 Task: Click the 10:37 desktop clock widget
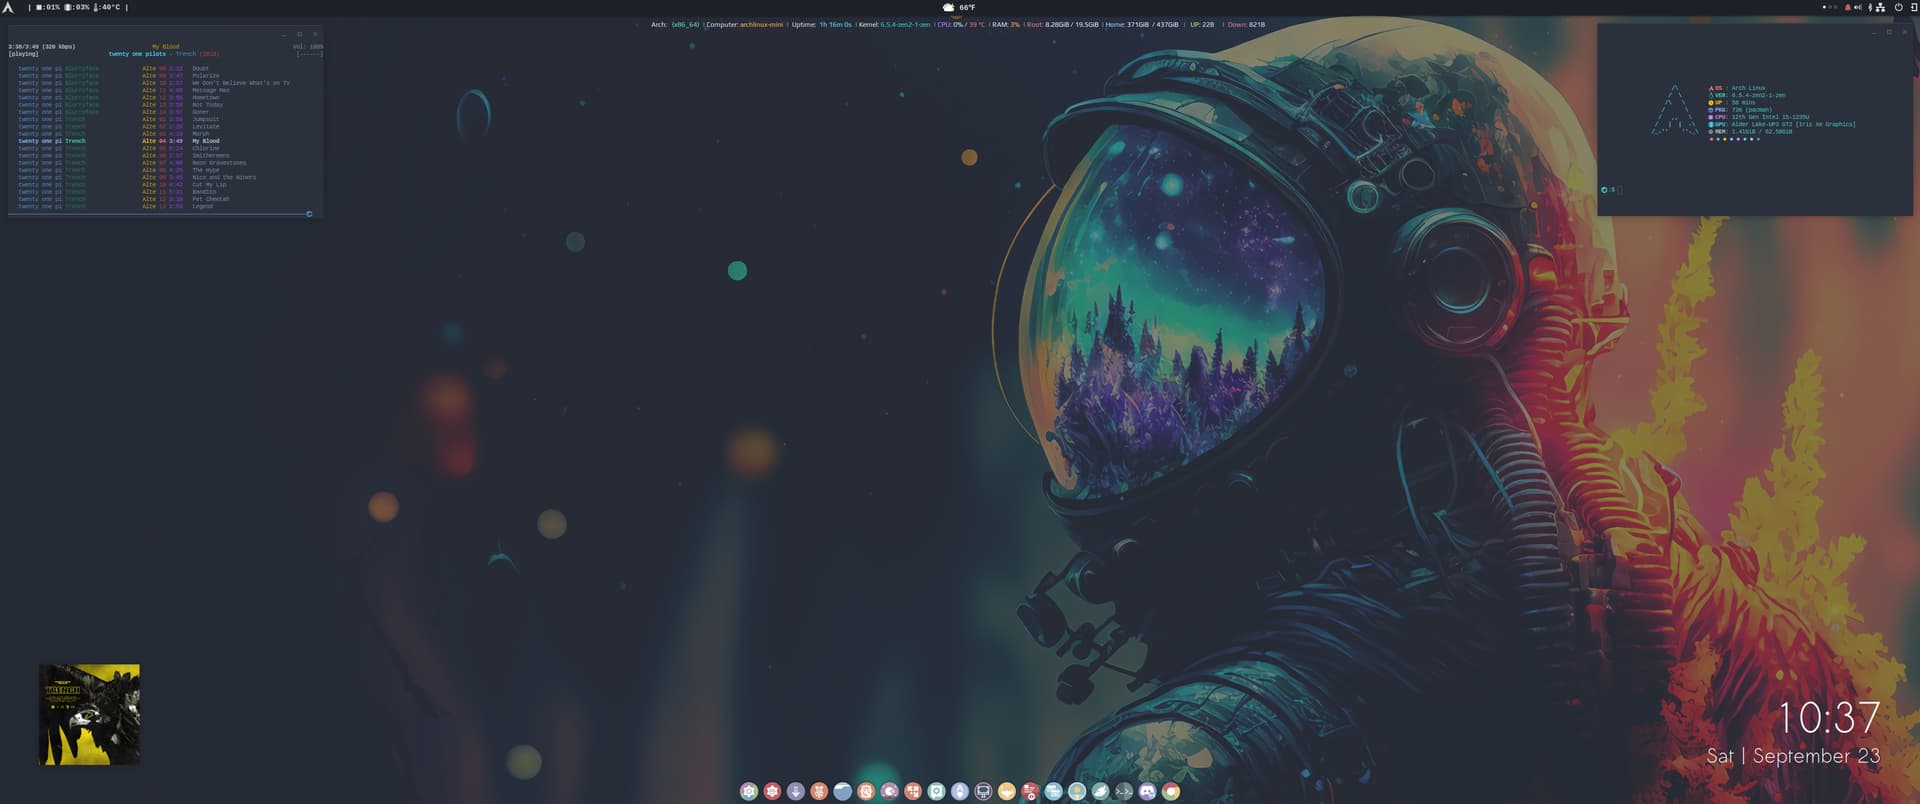point(1828,718)
